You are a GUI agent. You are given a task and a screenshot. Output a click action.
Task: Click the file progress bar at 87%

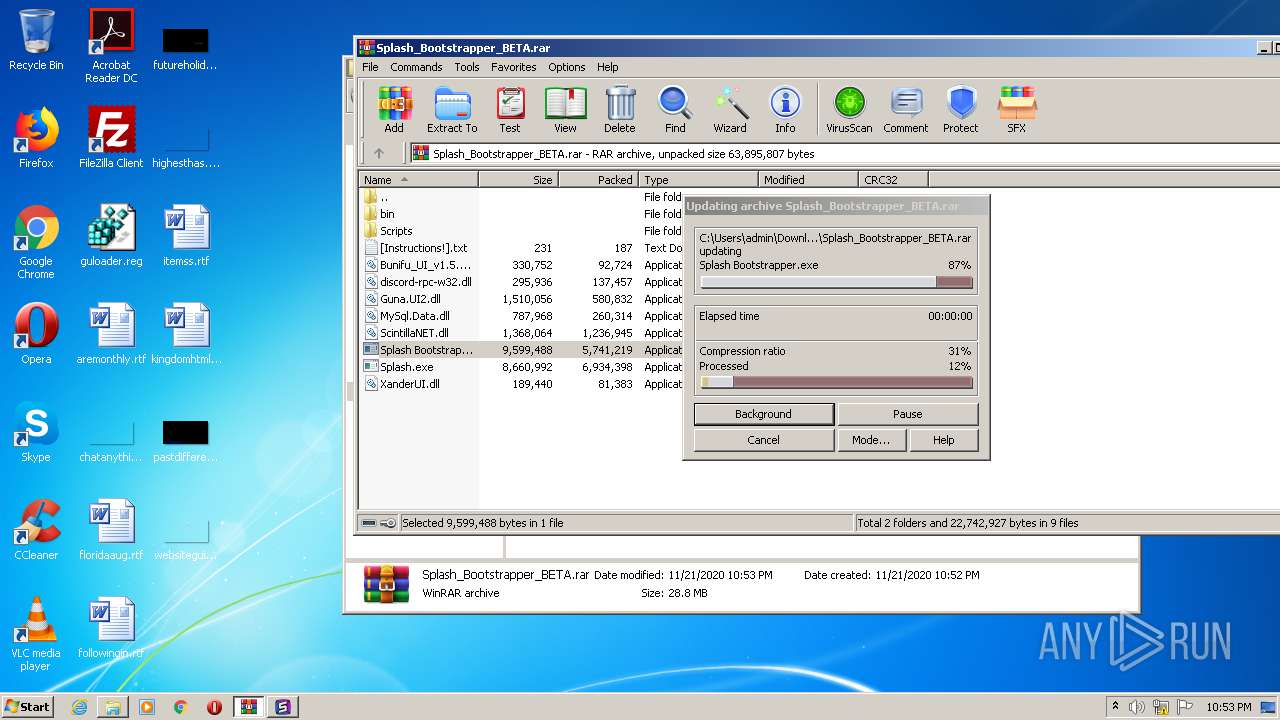click(x=836, y=282)
